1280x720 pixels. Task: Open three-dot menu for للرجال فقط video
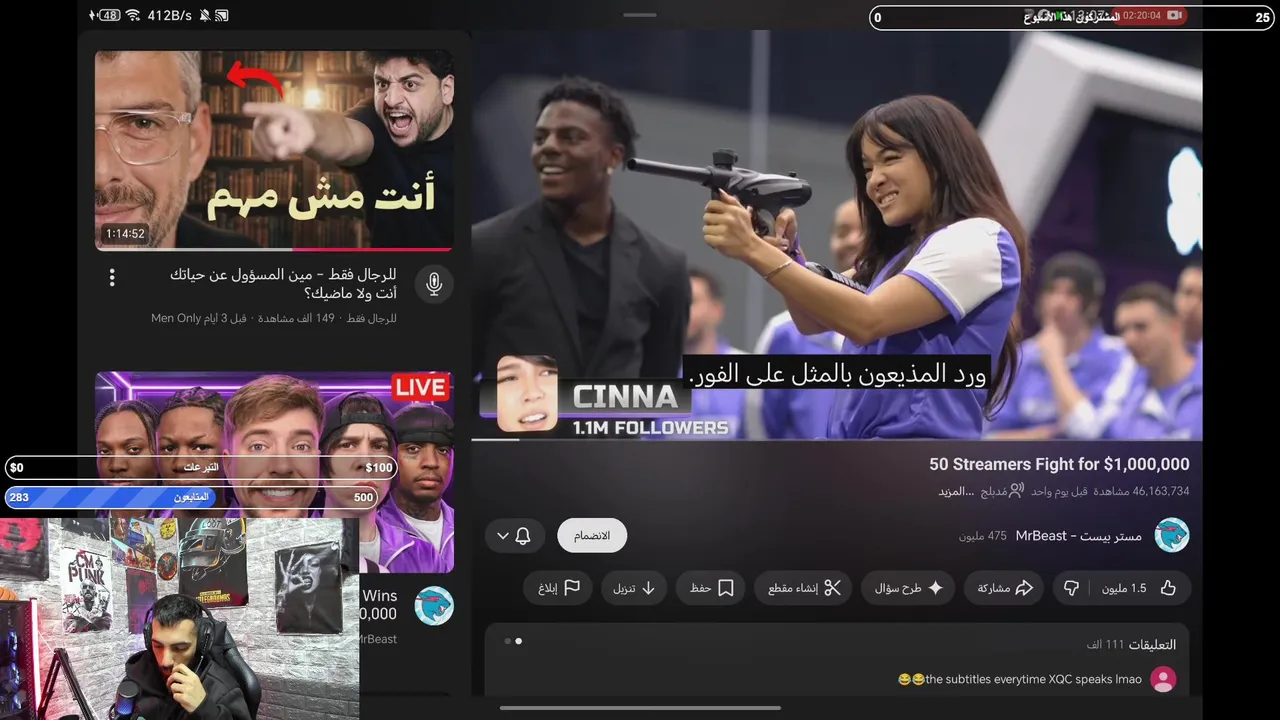tap(112, 277)
